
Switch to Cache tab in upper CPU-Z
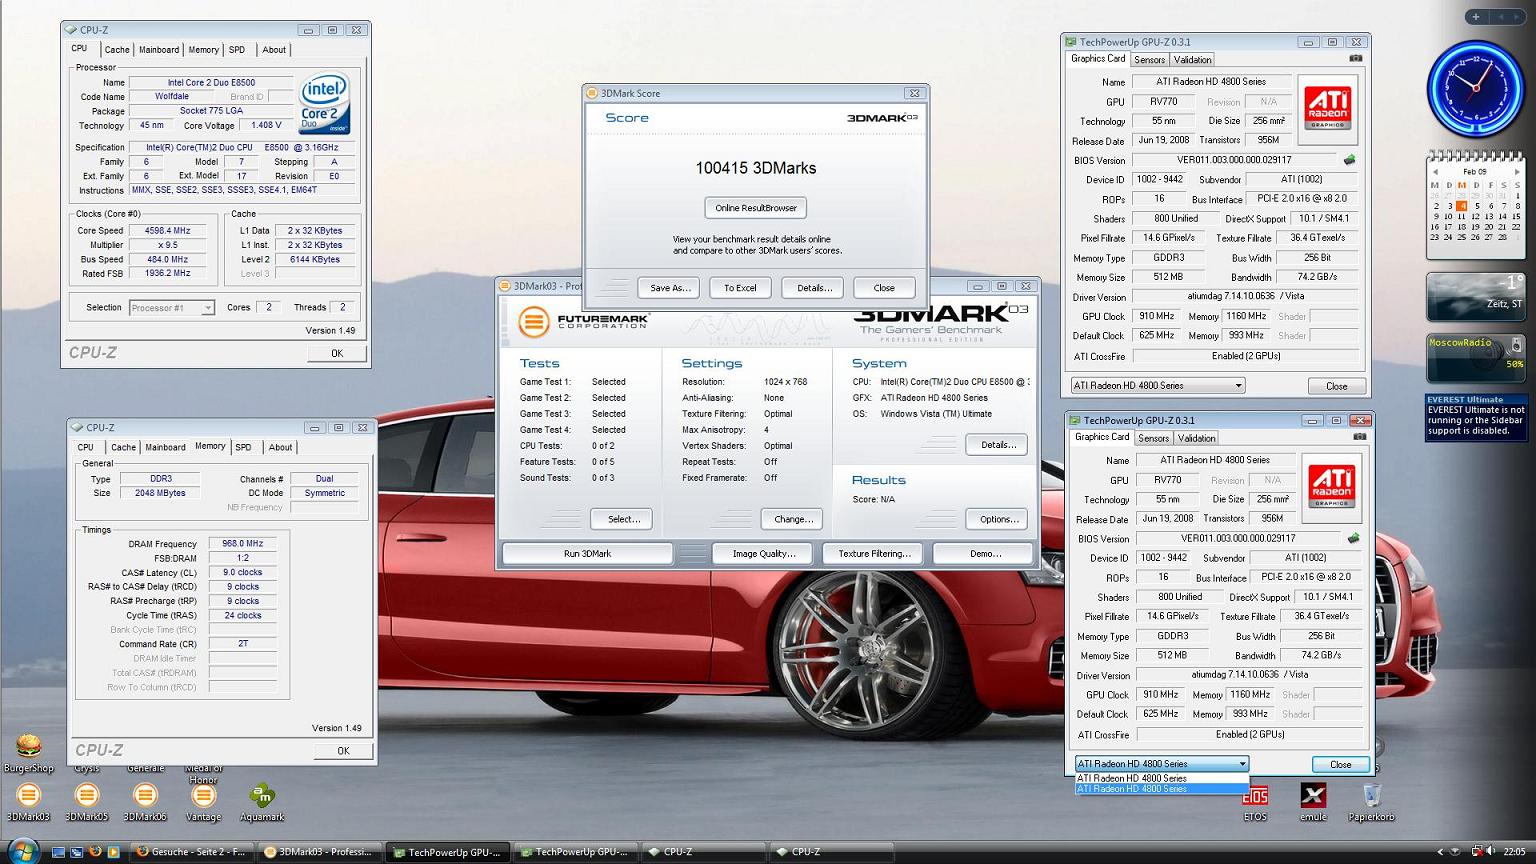click(117, 49)
